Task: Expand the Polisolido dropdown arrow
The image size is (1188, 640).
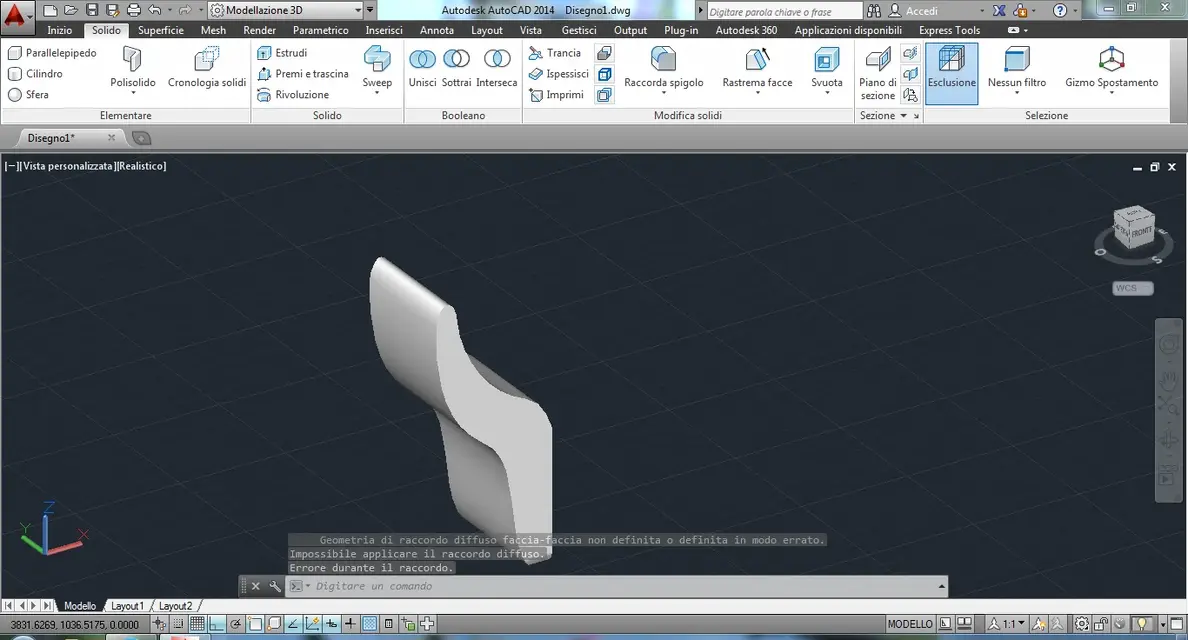Action: pyautogui.click(x=133, y=93)
